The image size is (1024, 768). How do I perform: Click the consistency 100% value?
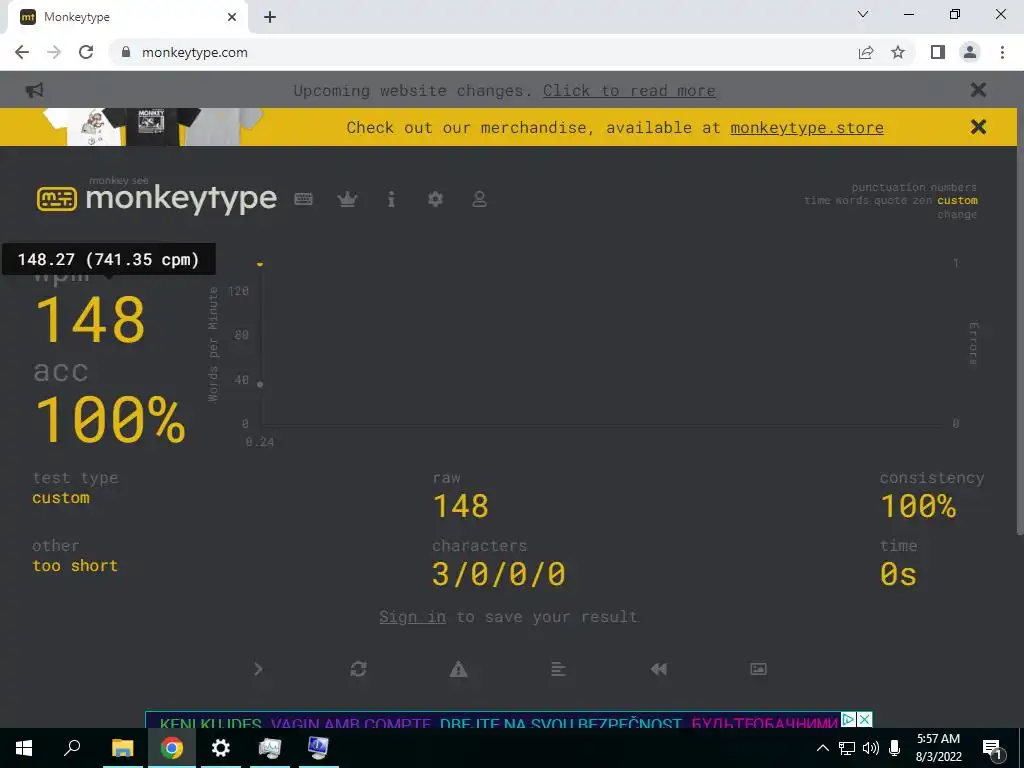pyautogui.click(x=918, y=506)
